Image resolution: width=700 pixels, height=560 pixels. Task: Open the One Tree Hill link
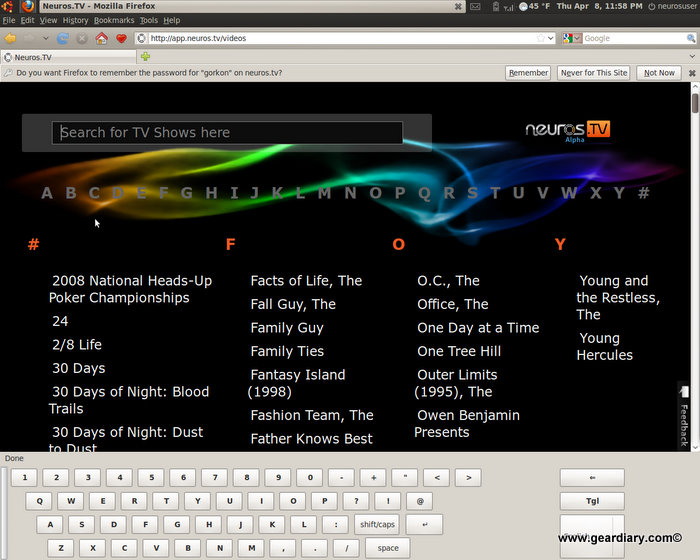tap(459, 351)
